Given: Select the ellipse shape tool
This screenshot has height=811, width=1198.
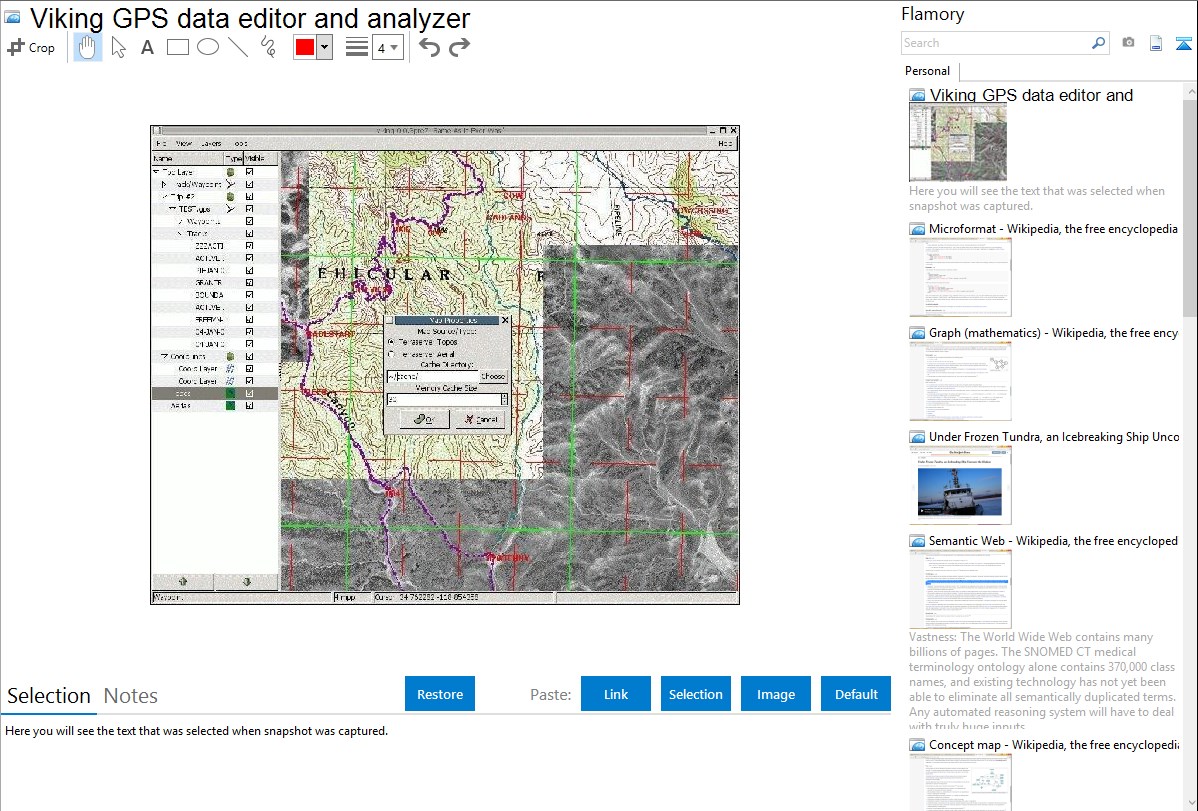Looking at the screenshot, I should (208, 47).
